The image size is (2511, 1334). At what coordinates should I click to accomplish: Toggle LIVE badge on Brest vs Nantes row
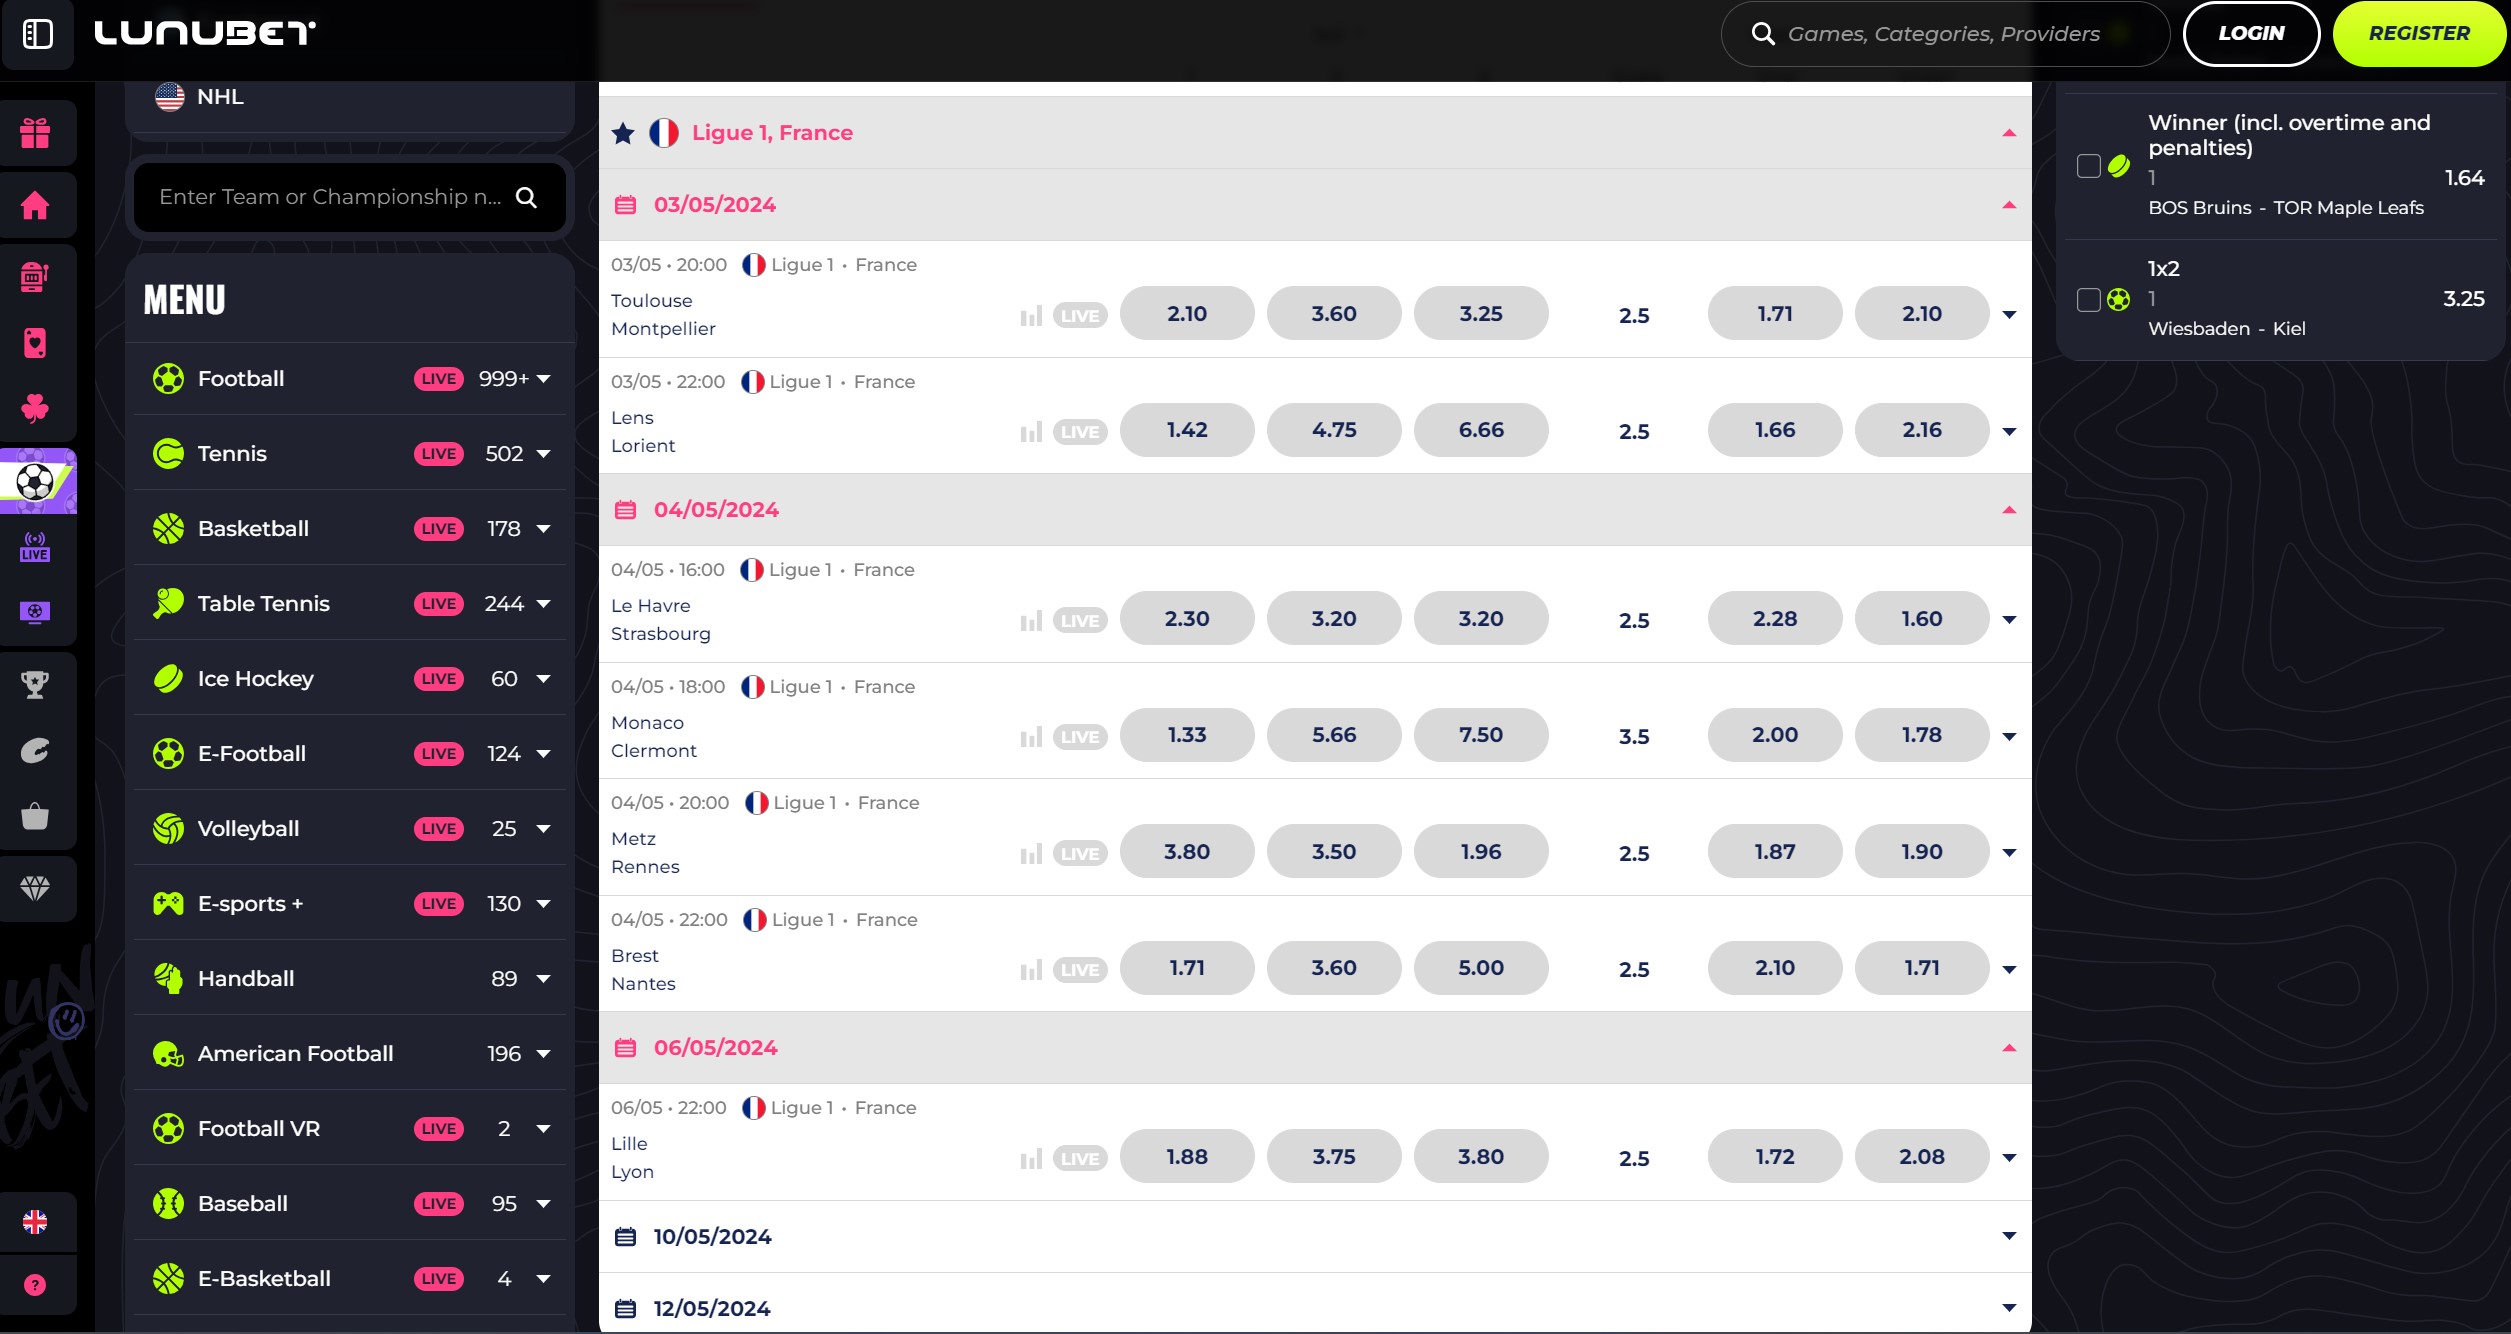[1080, 970]
